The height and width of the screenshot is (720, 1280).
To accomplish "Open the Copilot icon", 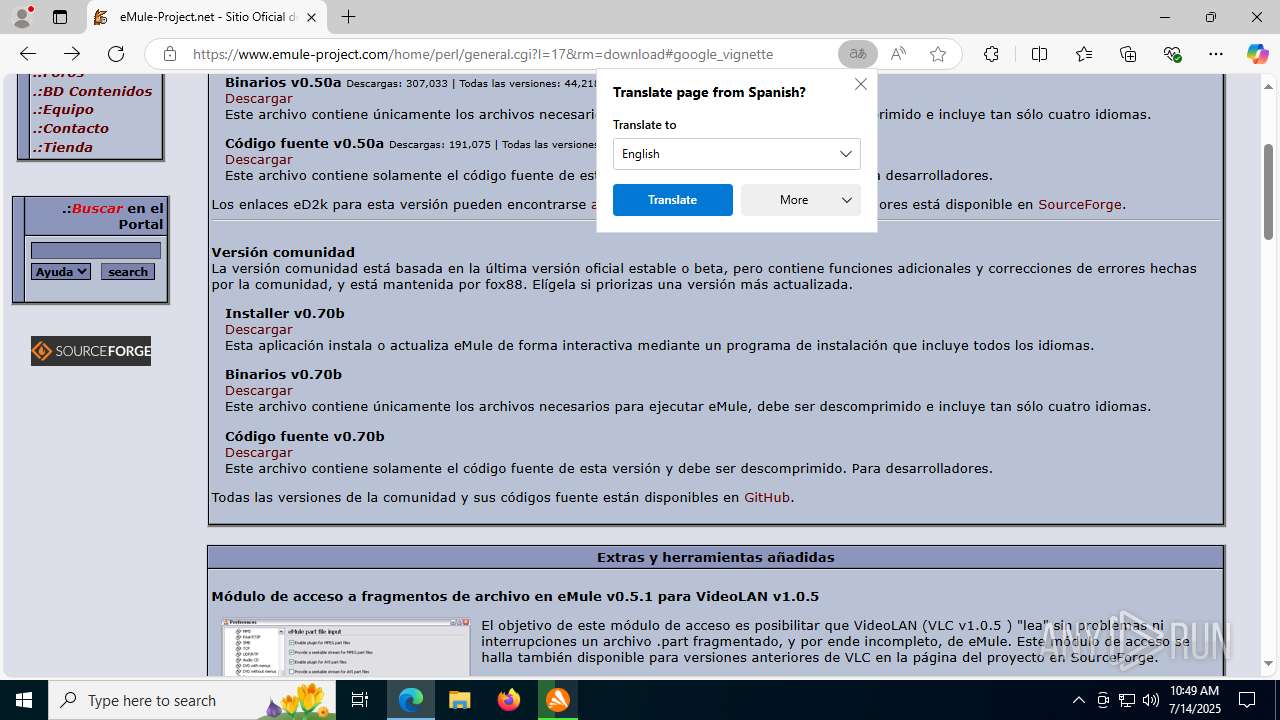I will (x=1257, y=54).
